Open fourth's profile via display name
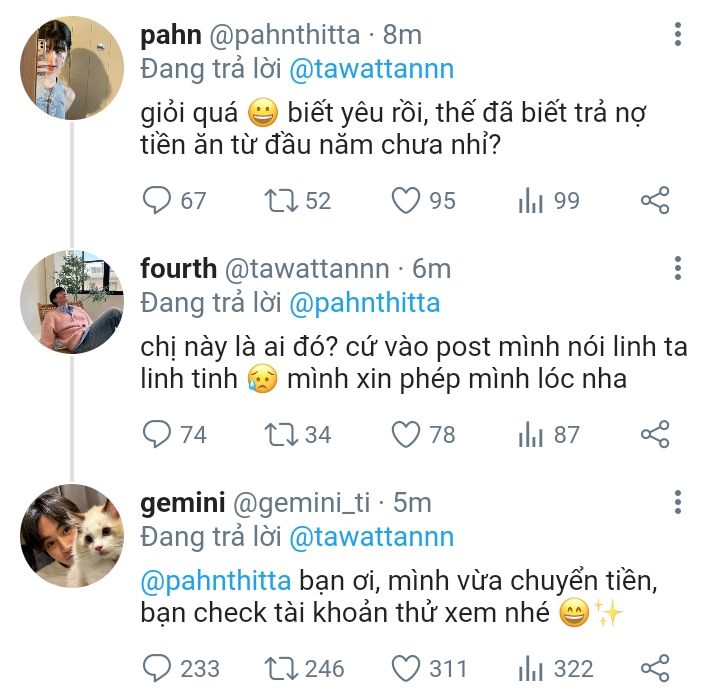The width and height of the screenshot is (720, 698). pyautogui.click(x=178, y=268)
